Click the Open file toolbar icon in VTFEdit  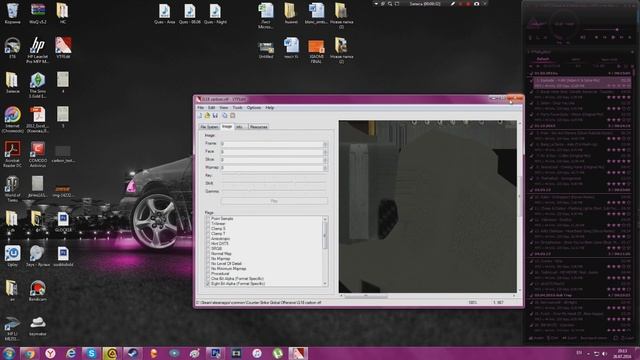point(207,116)
